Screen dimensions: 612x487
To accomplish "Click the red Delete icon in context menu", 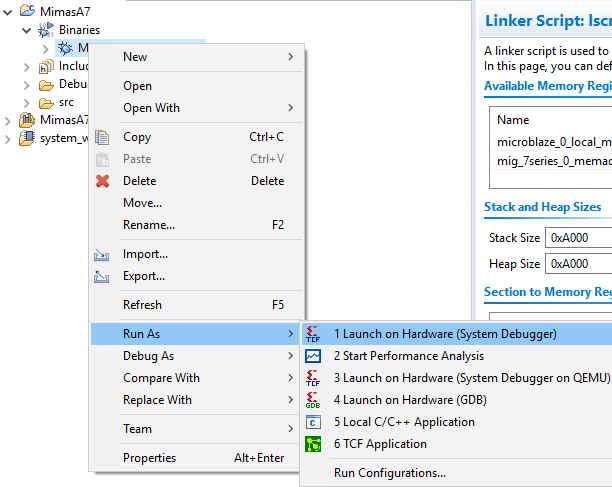I will coord(102,181).
